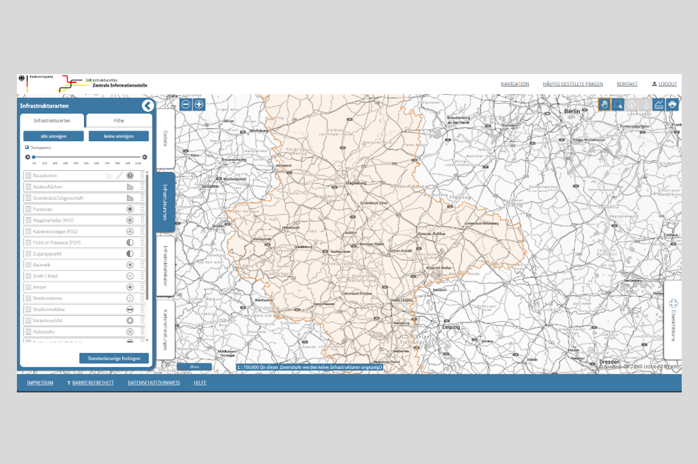Open the measure tool

pyautogui.click(x=658, y=104)
